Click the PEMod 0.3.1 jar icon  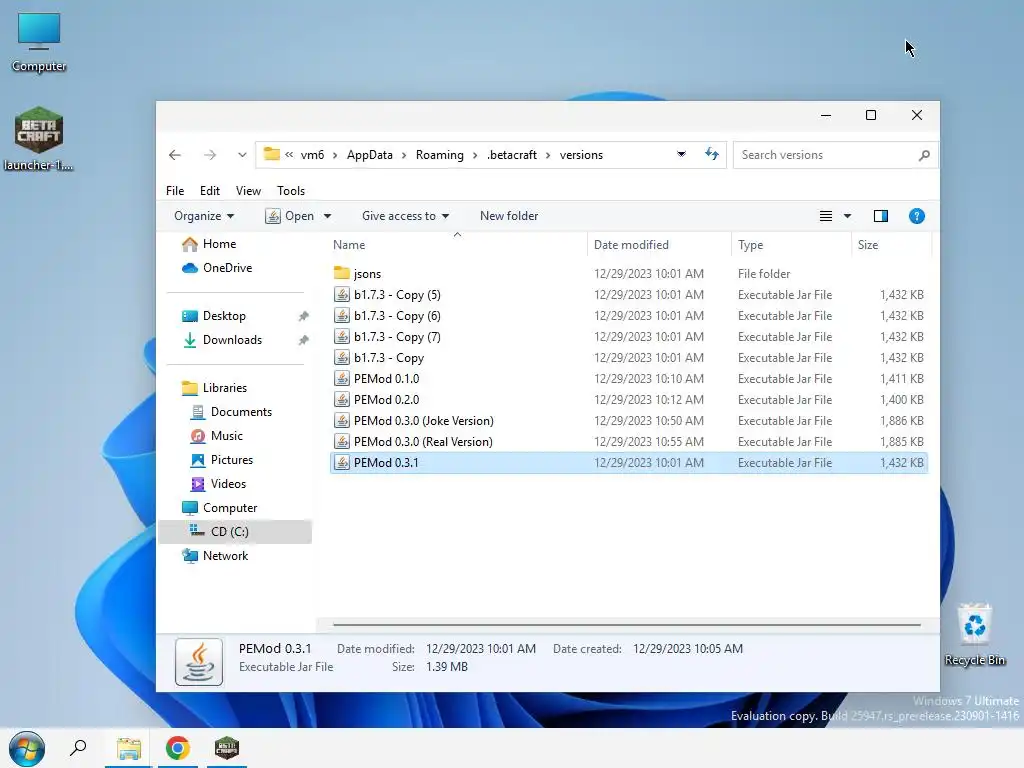[x=342, y=462]
